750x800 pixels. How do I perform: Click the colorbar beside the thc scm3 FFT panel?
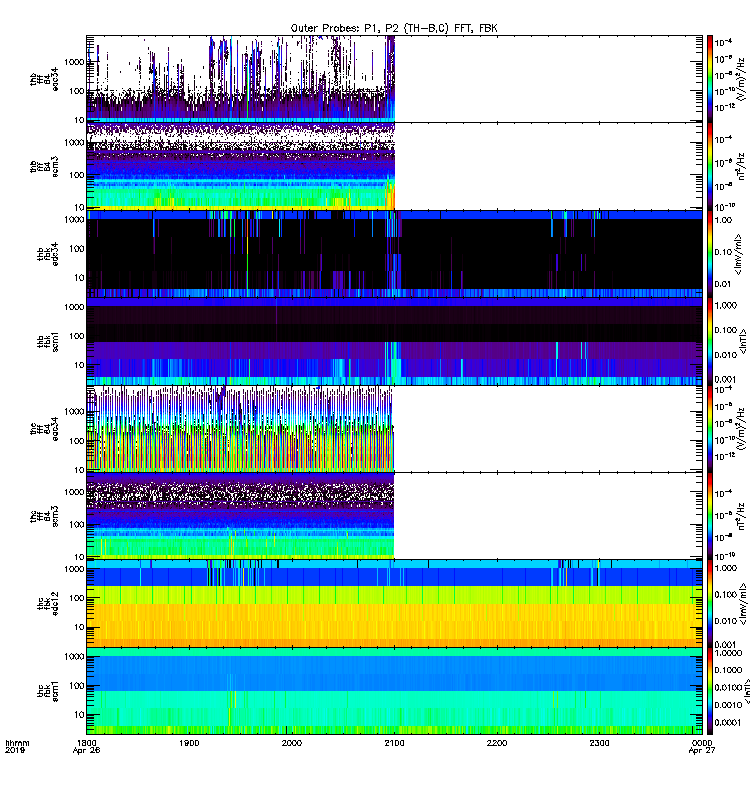click(710, 516)
